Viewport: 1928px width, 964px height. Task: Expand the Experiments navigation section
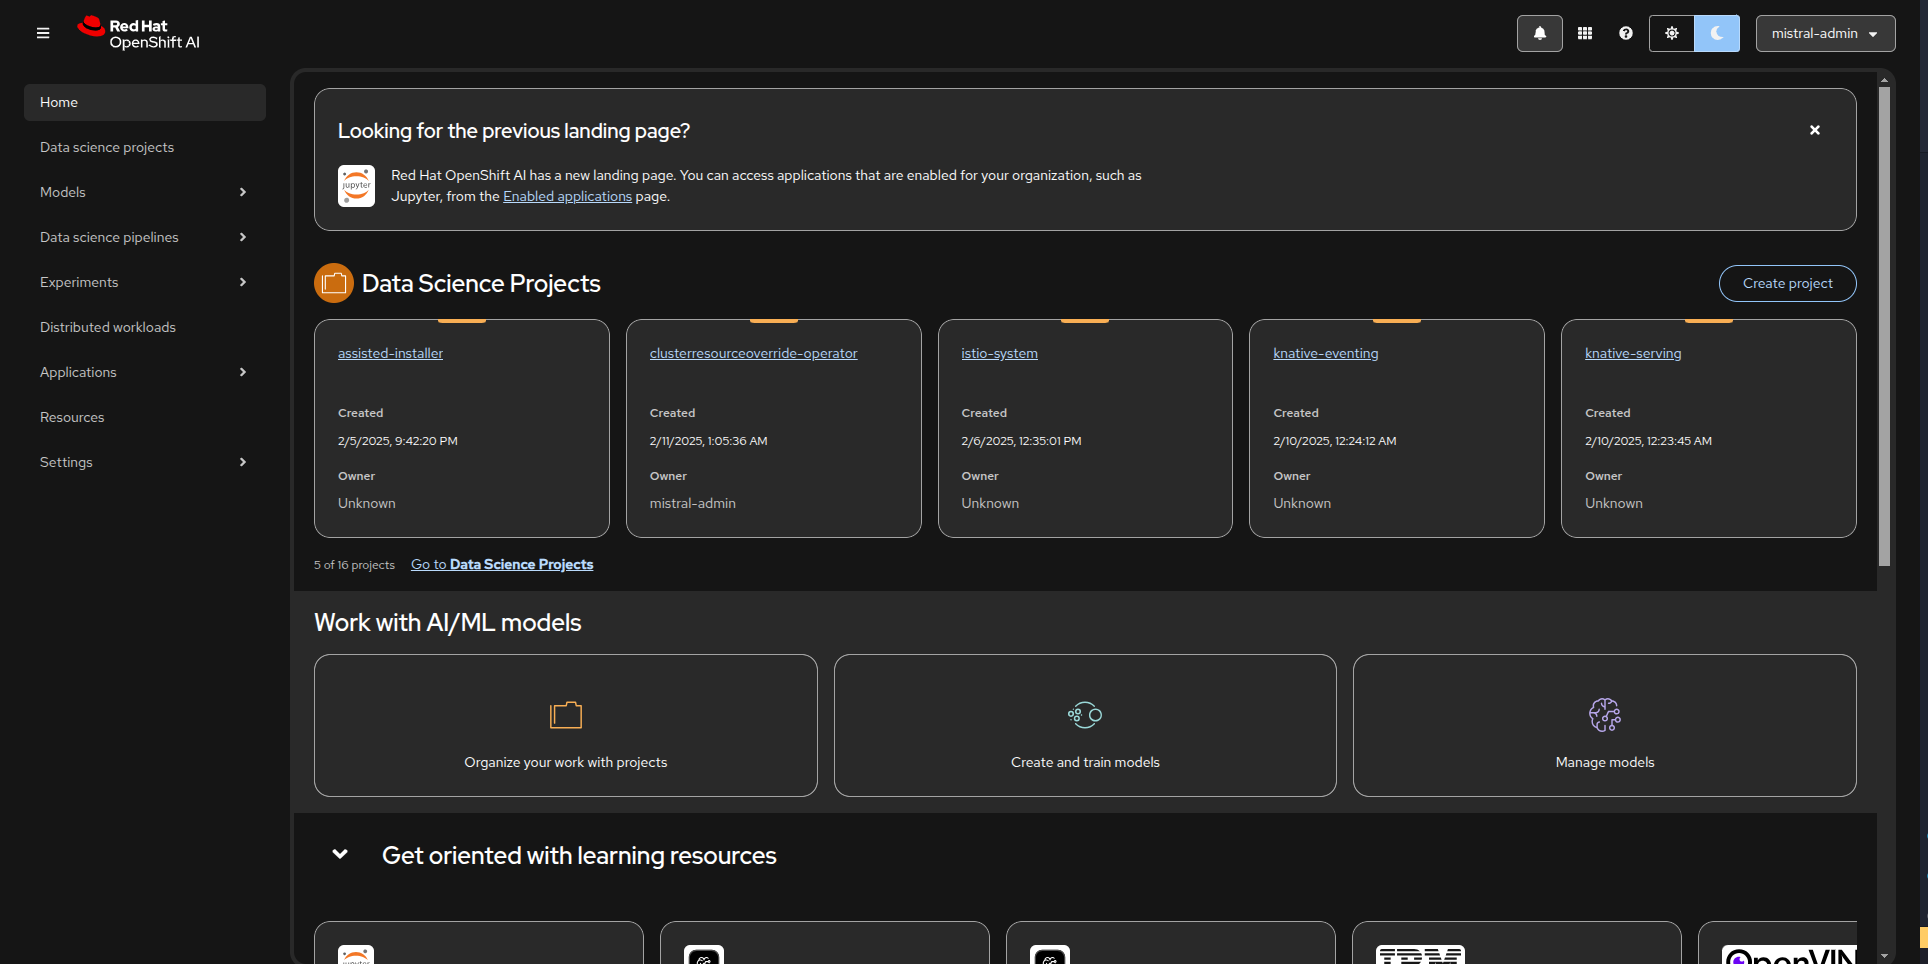pyautogui.click(x=145, y=282)
